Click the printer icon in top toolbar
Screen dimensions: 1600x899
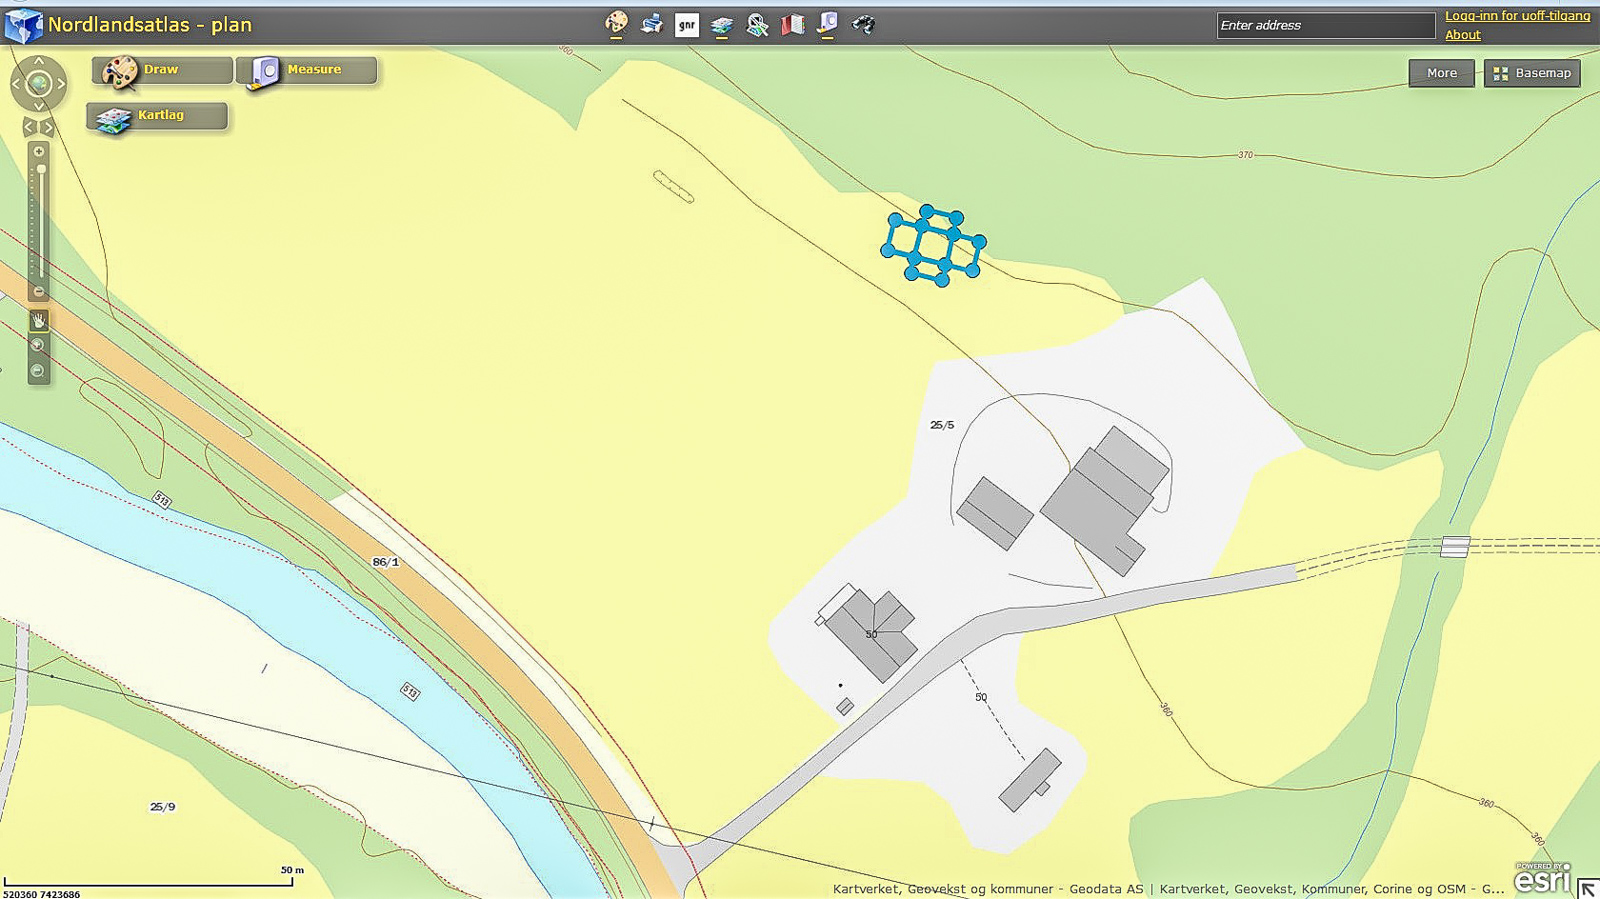point(652,24)
